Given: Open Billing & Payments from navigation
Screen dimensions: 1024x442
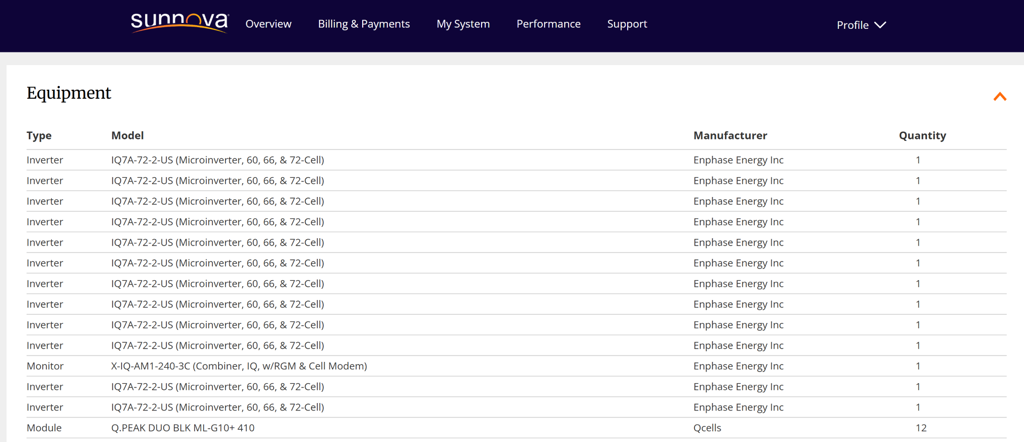Looking at the screenshot, I should pyautogui.click(x=363, y=24).
